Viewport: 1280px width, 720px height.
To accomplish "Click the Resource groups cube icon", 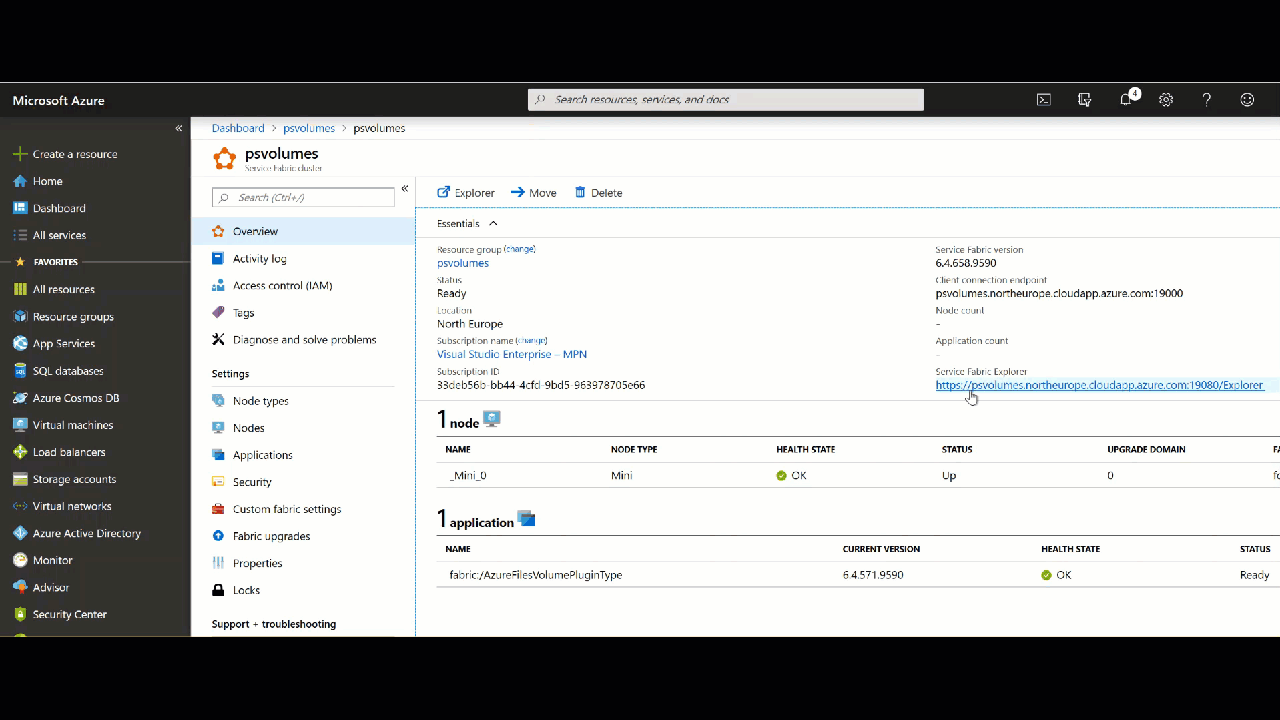I will 20,316.
